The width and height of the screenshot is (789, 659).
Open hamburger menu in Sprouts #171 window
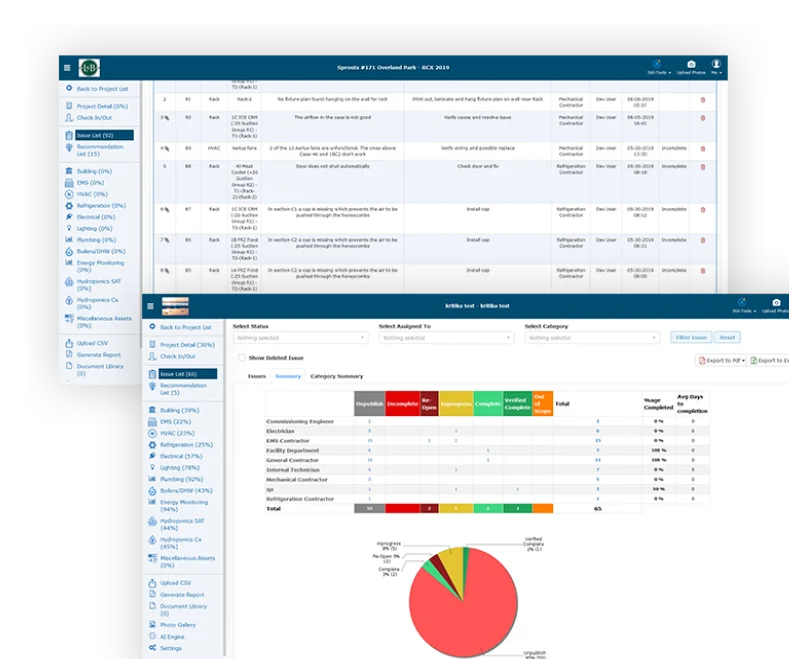coord(67,67)
